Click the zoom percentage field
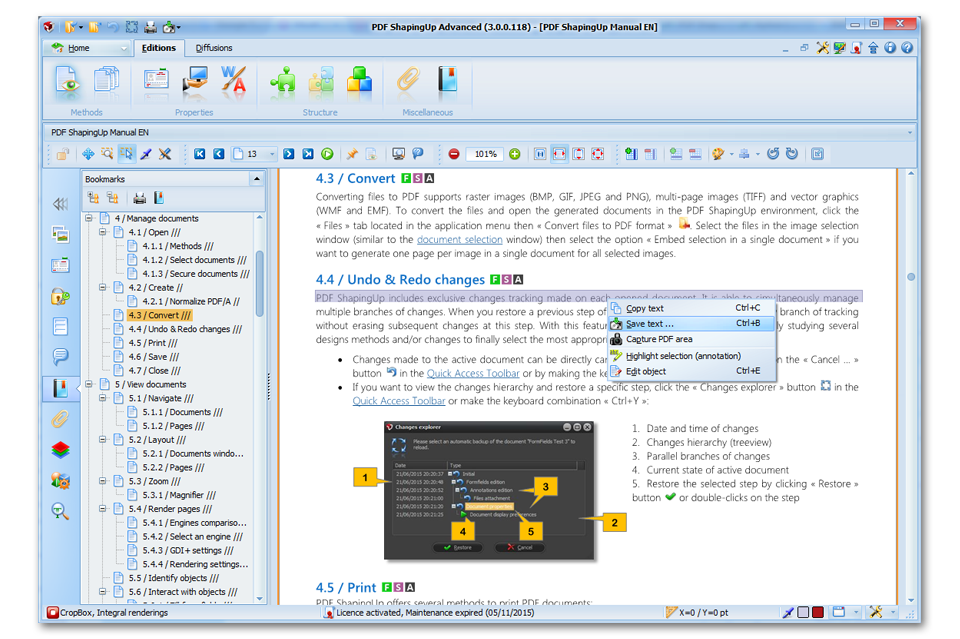960x639 pixels. click(486, 154)
